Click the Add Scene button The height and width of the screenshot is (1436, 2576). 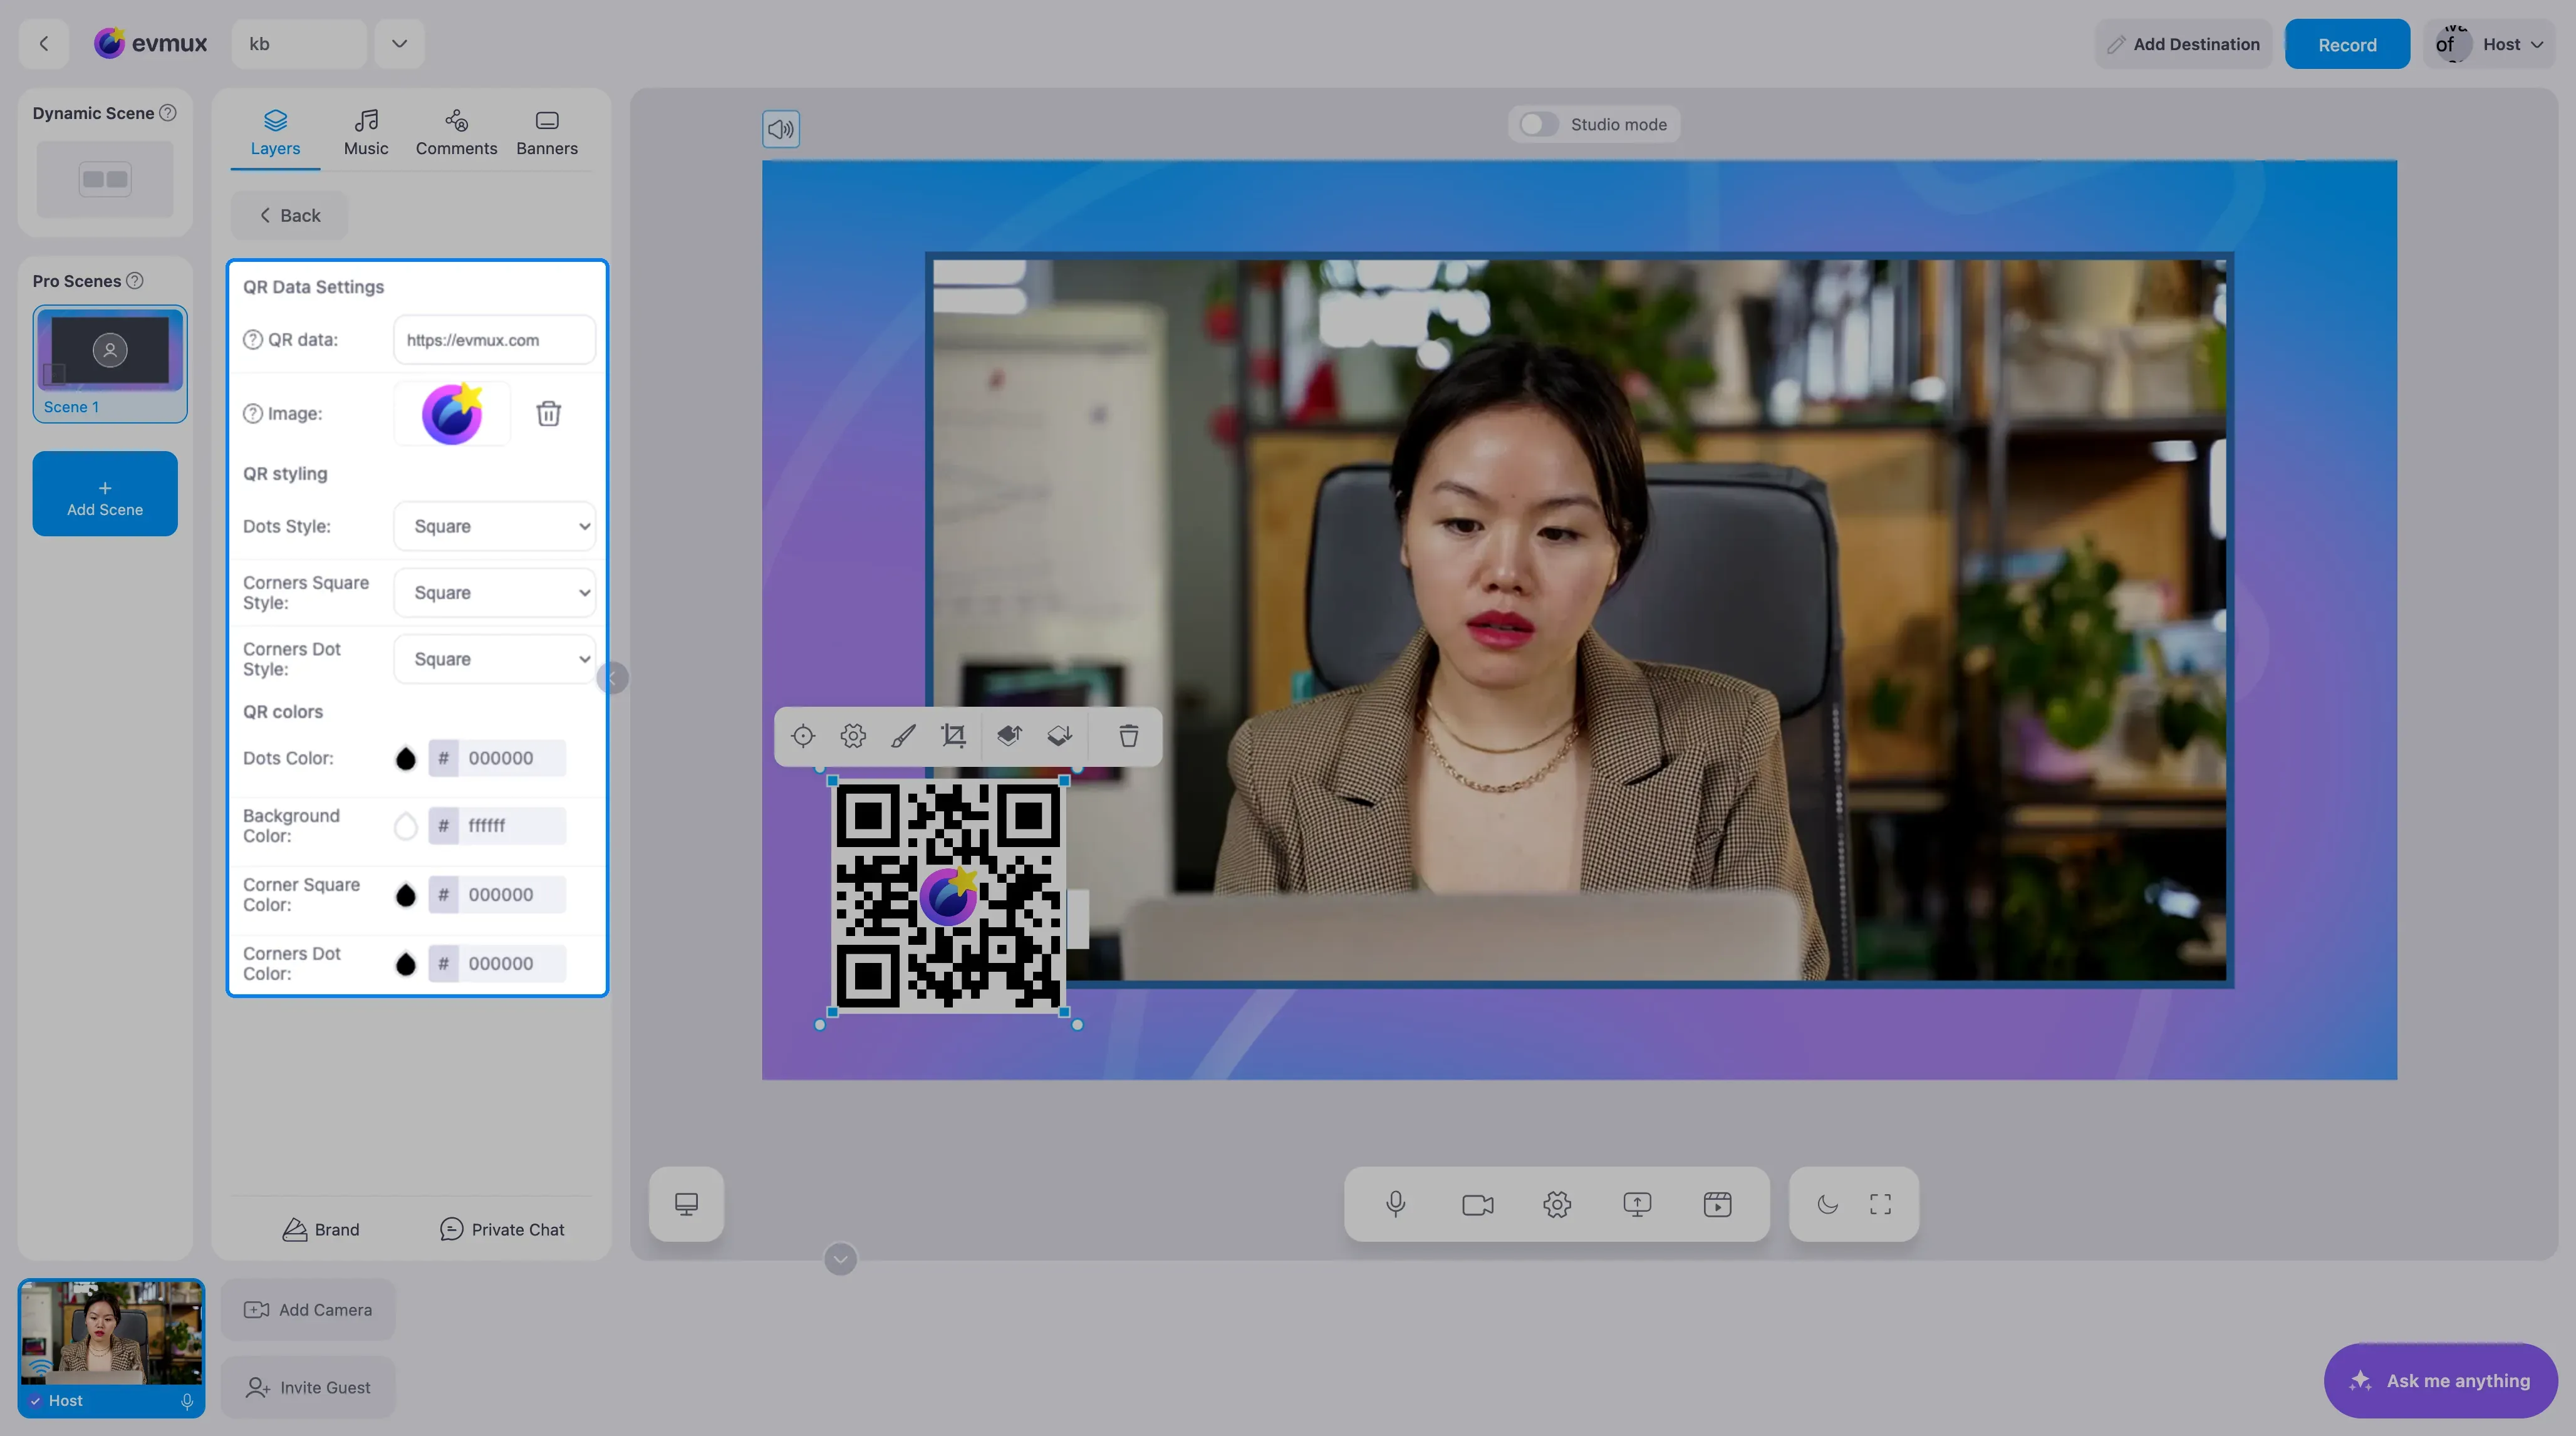point(105,494)
